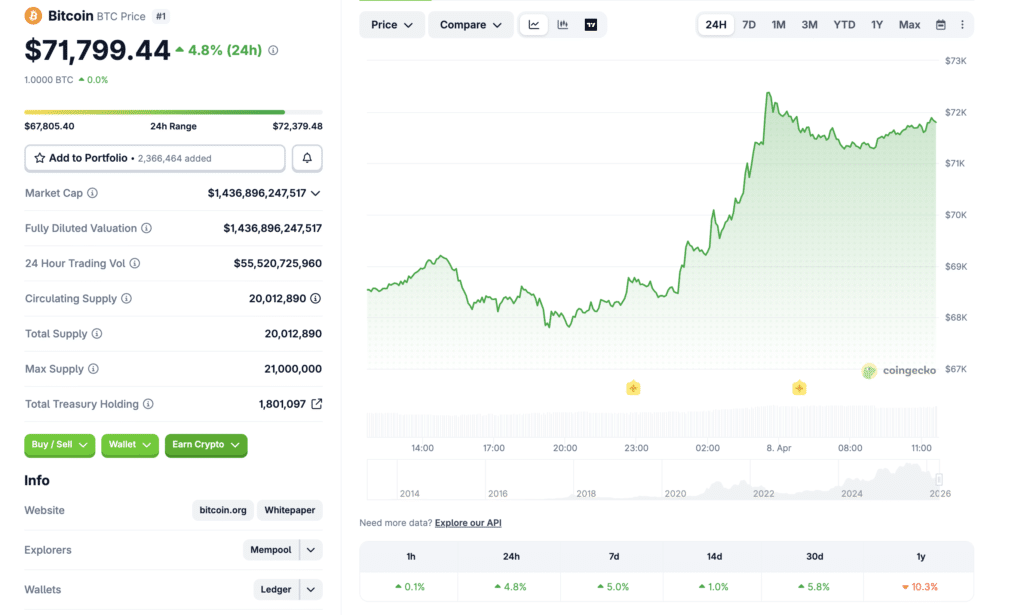The width and height of the screenshot is (1024, 615).
Task: Star the coin via Add to Portfolio
Action: pyautogui.click(x=41, y=157)
